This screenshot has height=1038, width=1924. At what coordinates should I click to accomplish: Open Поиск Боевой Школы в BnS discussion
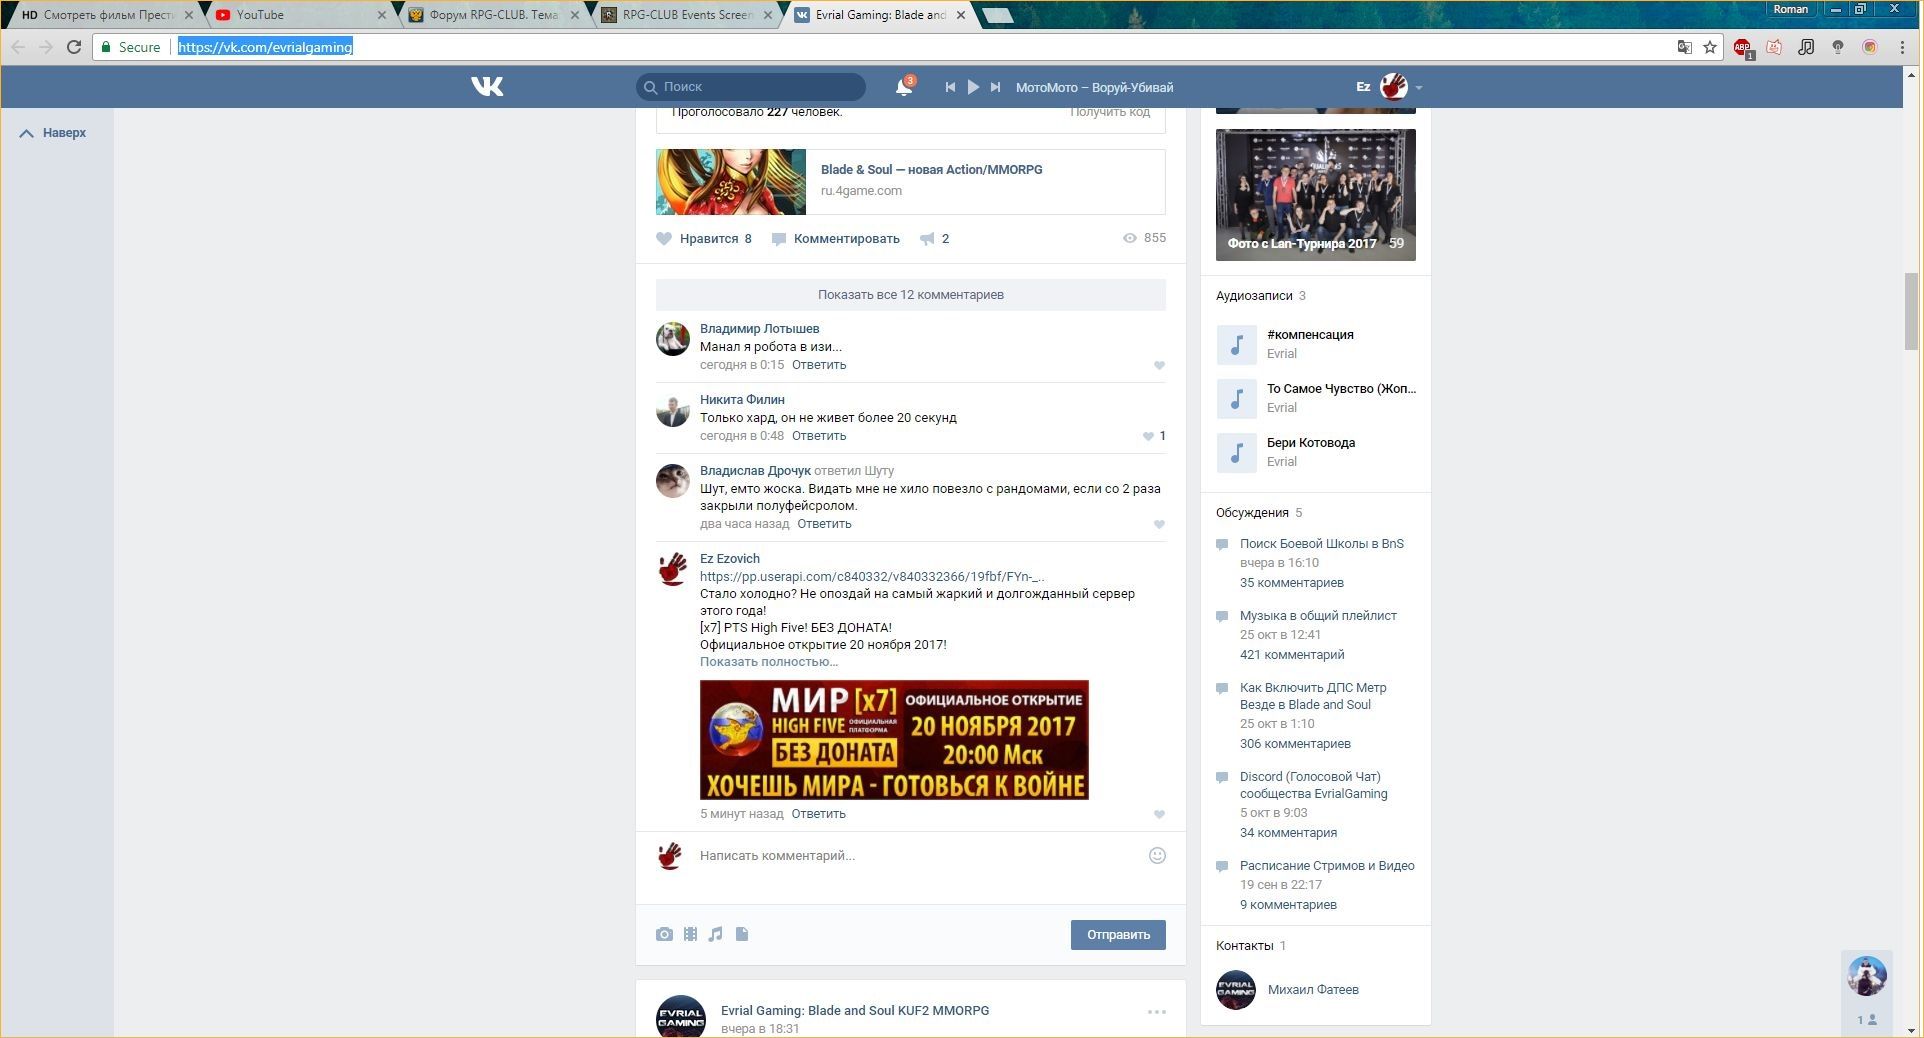(x=1322, y=544)
